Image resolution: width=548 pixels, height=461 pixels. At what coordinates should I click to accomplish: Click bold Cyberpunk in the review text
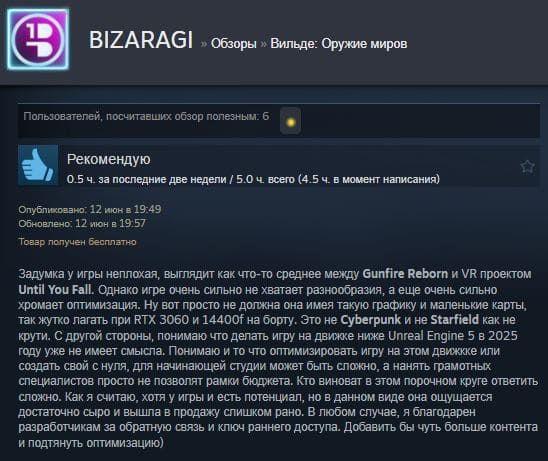[370, 320]
